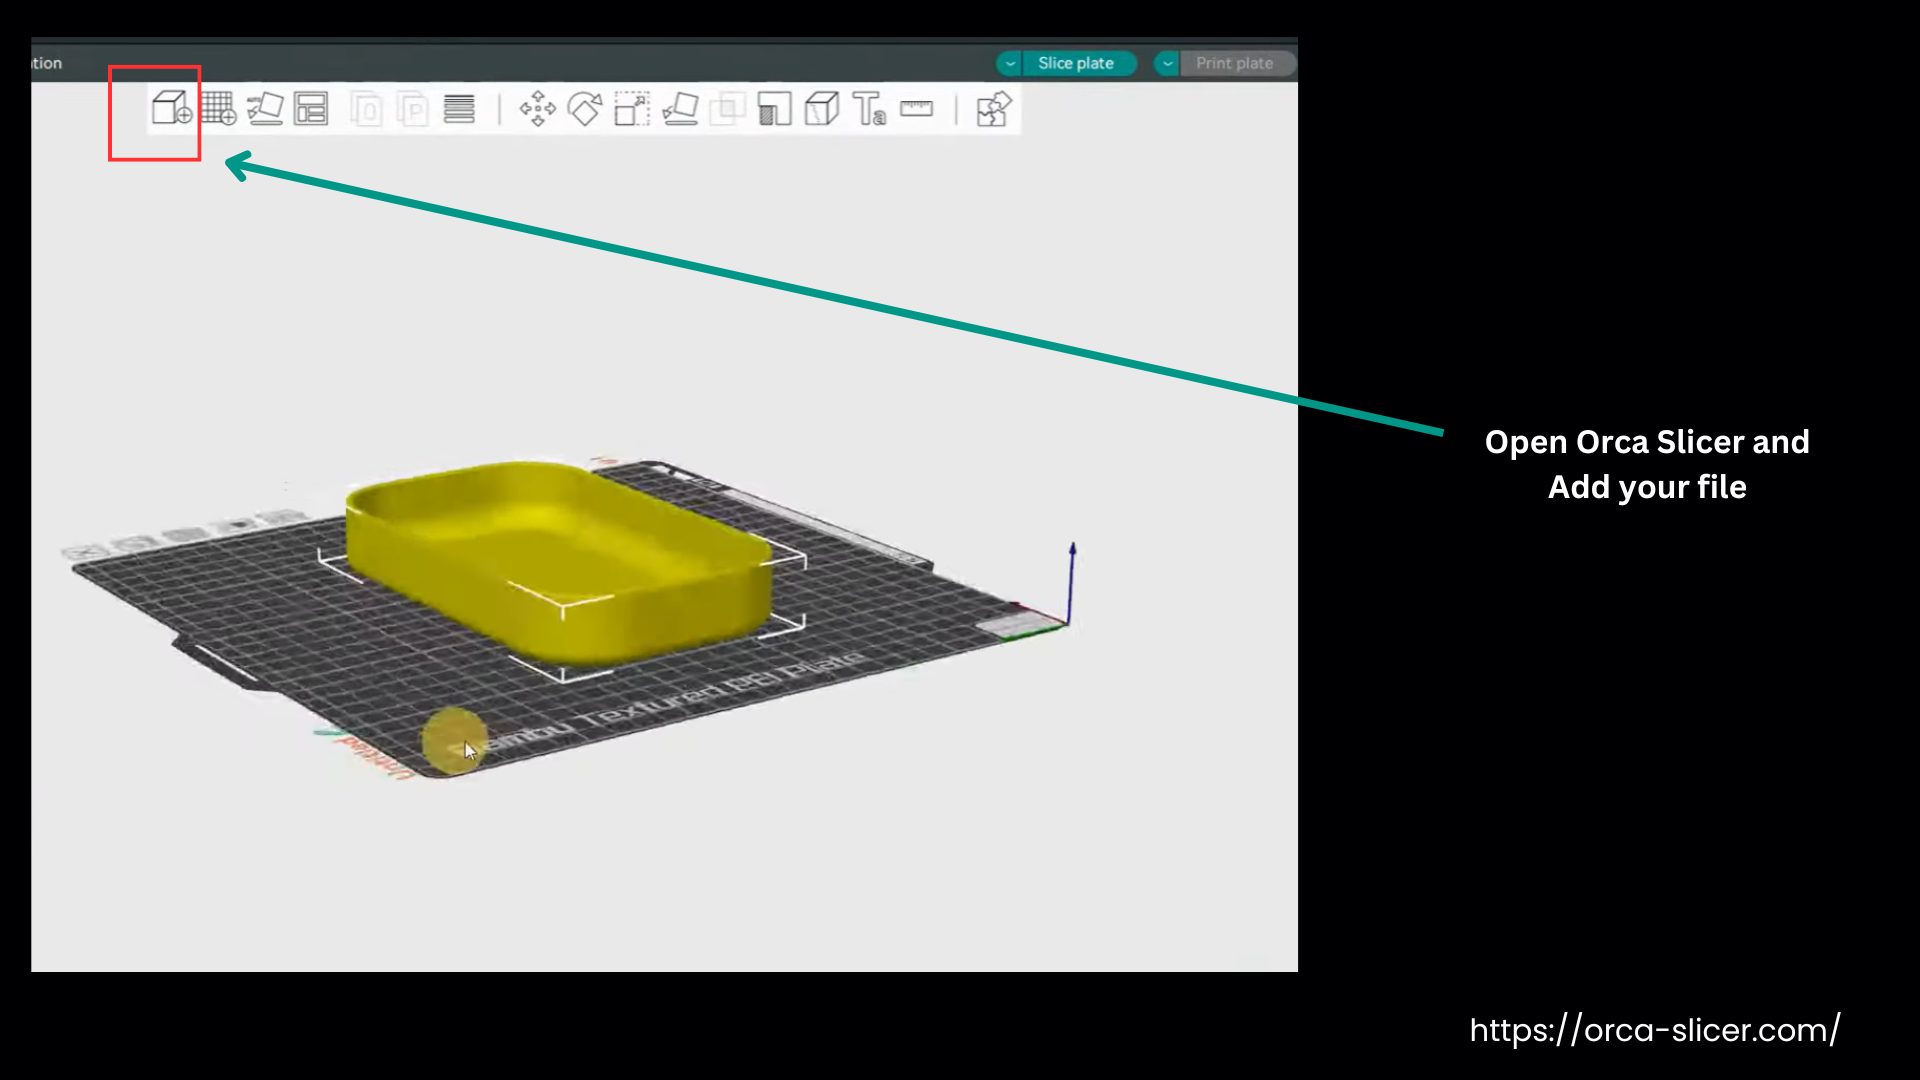Select the Lay on face tool
Screen dimensions: 1920x1080
click(x=680, y=108)
